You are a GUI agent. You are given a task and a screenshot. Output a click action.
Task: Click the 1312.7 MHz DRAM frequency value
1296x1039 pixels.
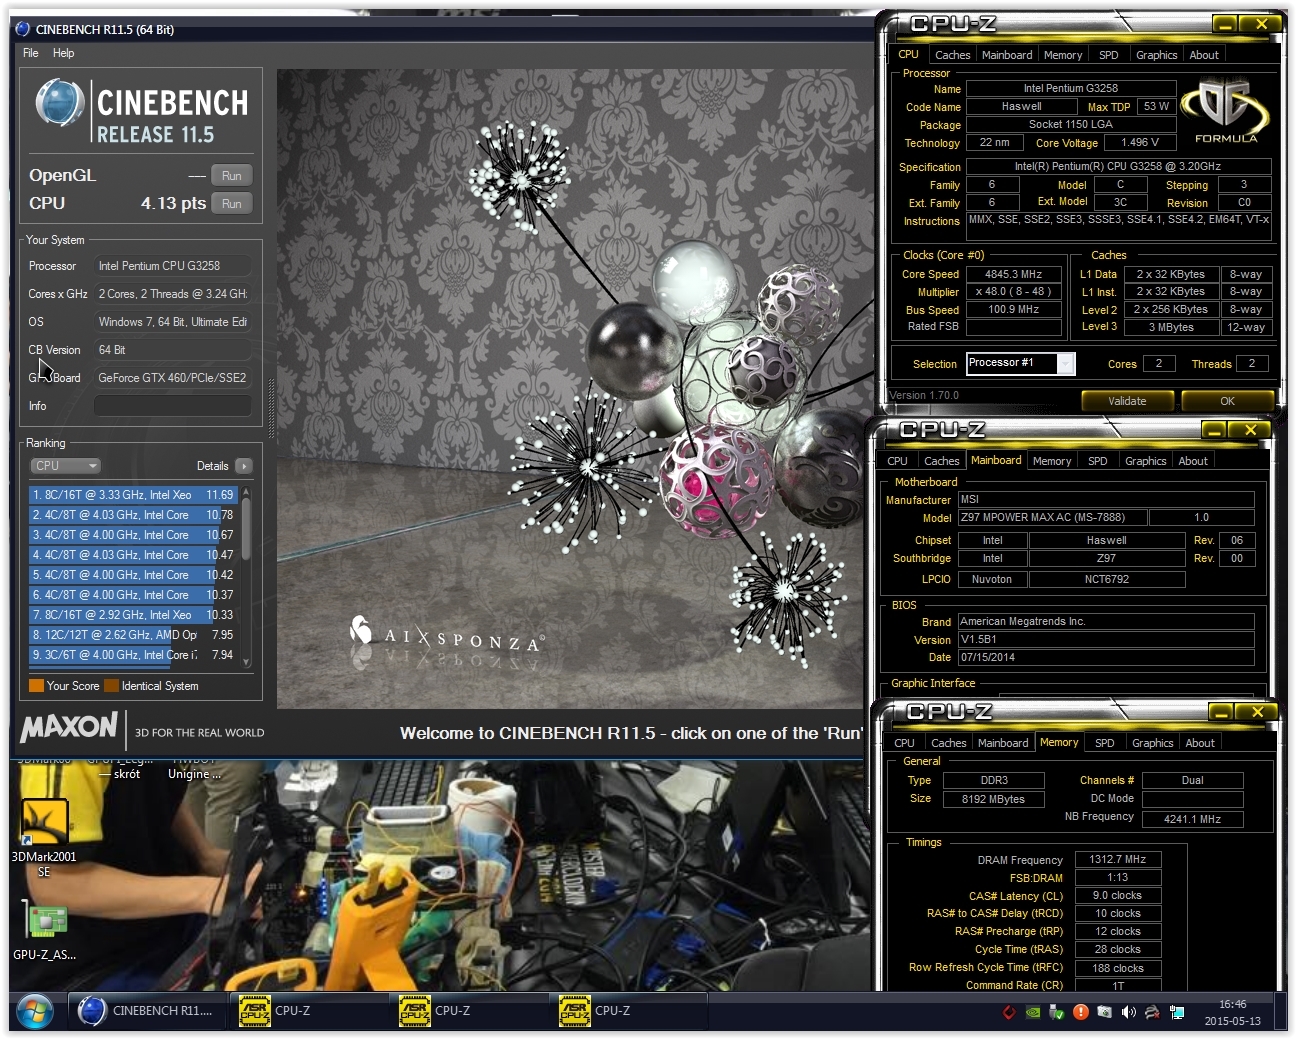click(x=1117, y=859)
